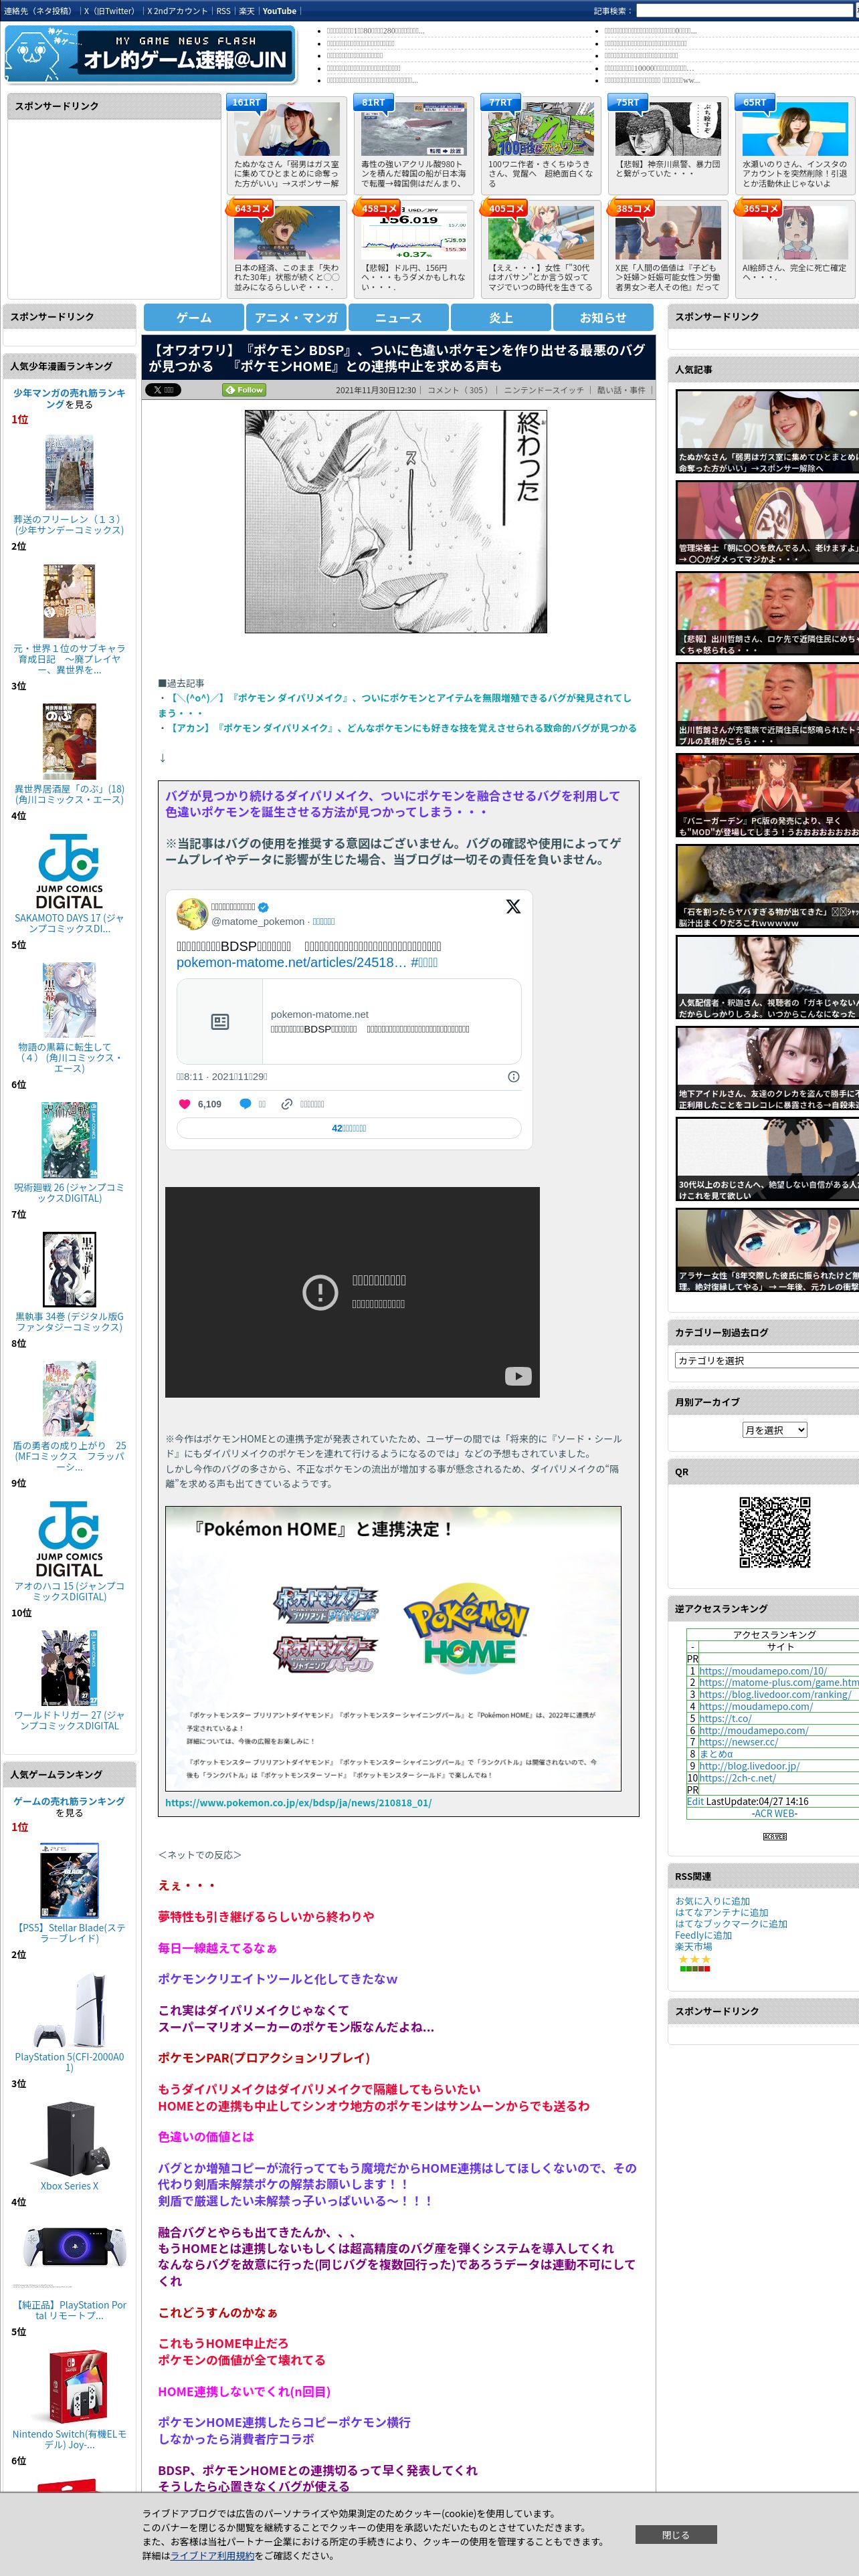This screenshot has height=2576, width=859.
Task: Click Edit in access ranking table
Action: click(695, 1801)
